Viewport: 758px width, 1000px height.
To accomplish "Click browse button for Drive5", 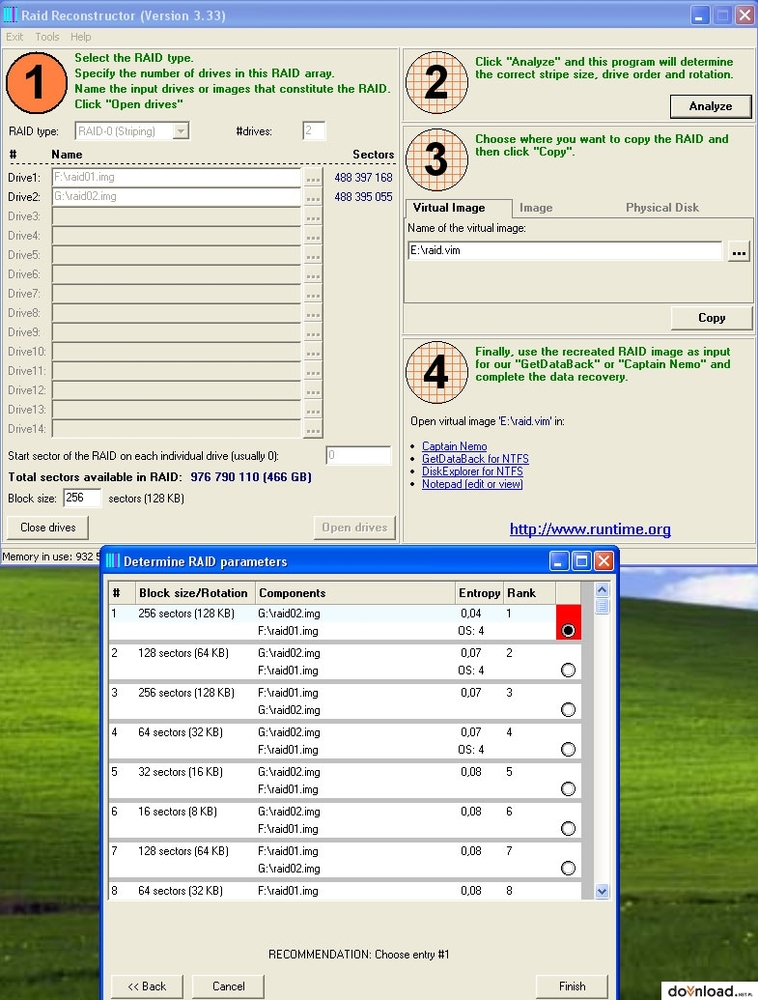I will (312, 255).
